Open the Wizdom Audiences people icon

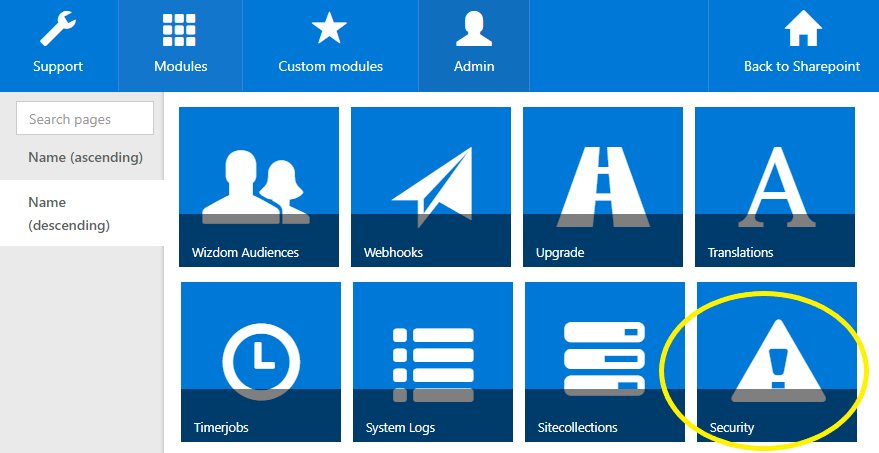point(256,187)
